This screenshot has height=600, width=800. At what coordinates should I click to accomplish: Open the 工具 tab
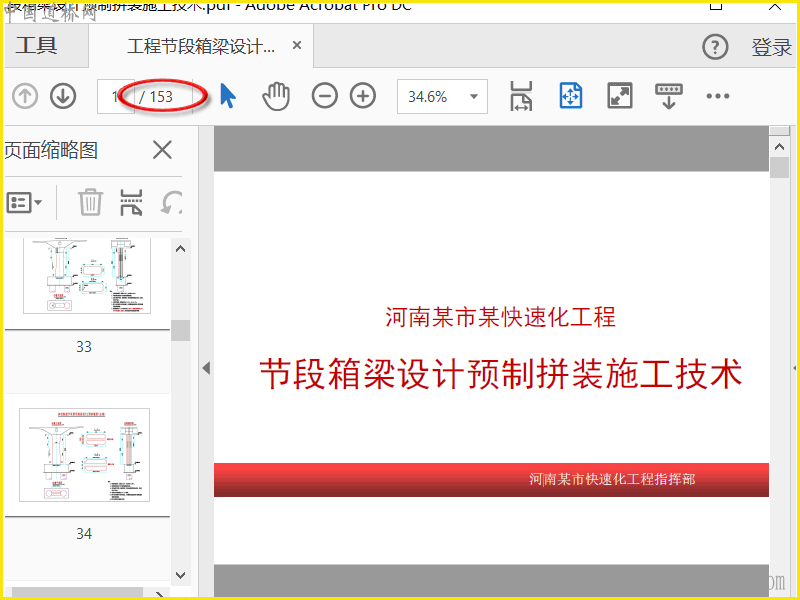(x=36, y=46)
